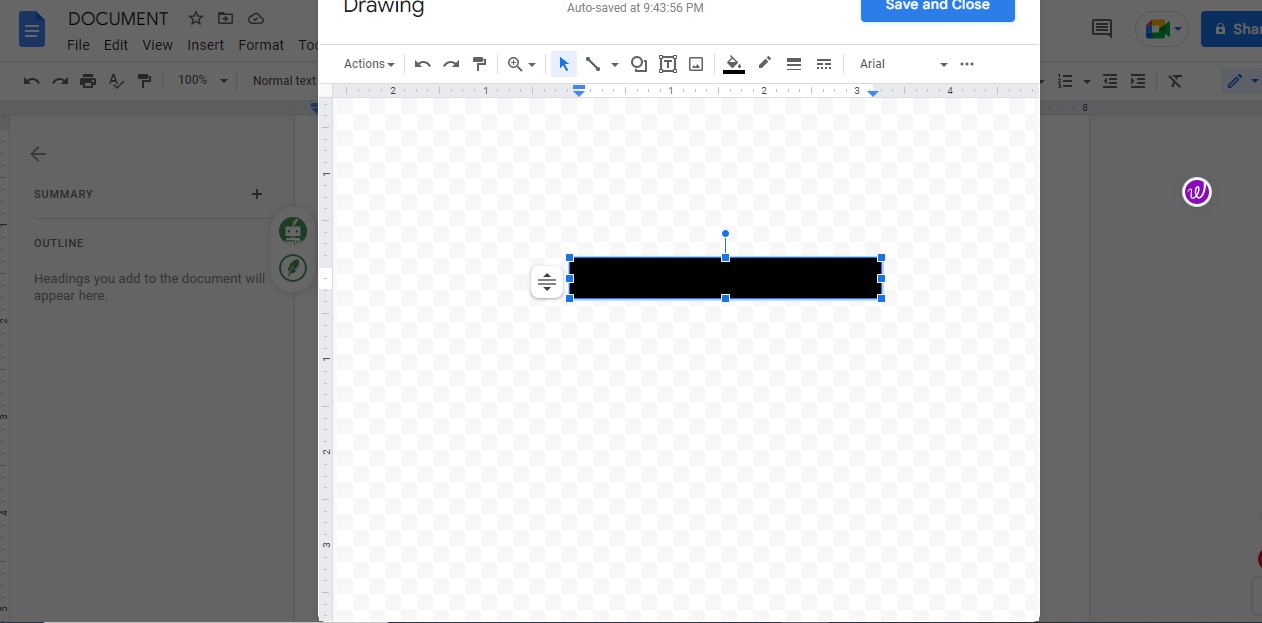1262x623 pixels.
Task: Select the arrow selection tool
Action: point(563,63)
